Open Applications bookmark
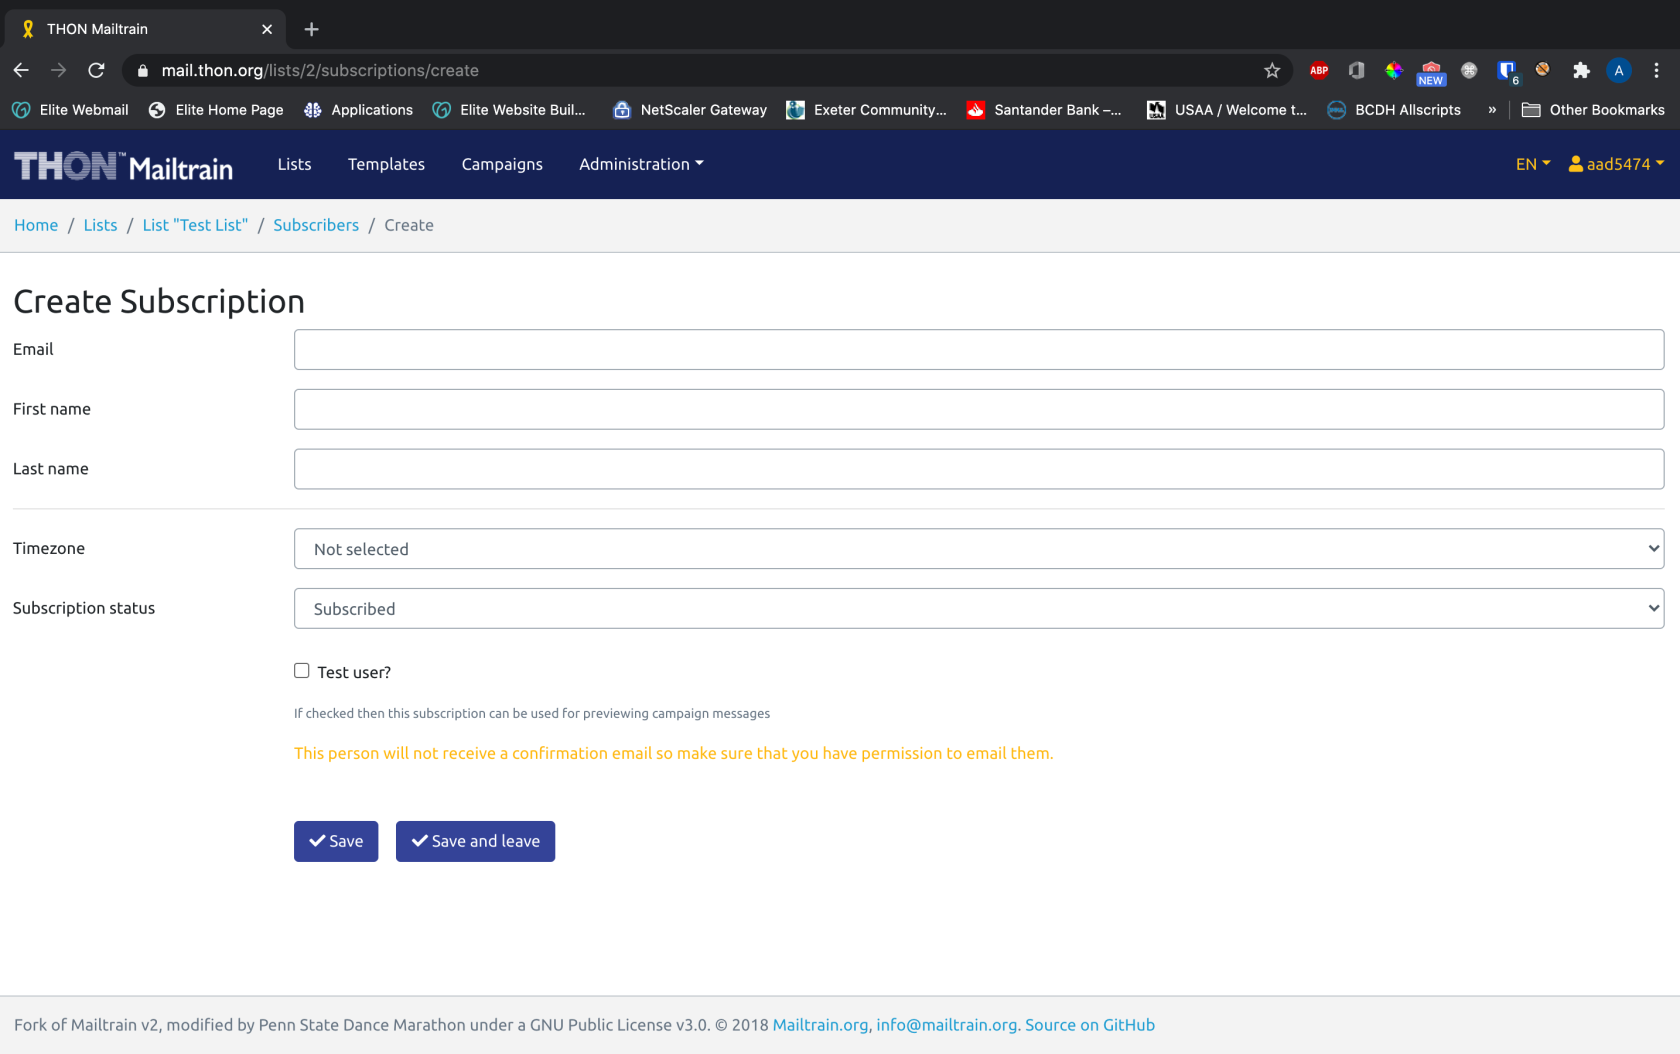 pos(358,110)
